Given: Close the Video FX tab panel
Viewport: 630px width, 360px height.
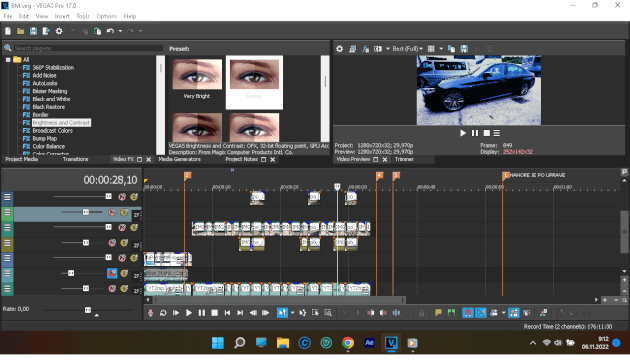Looking at the screenshot, I should pyautogui.click(x=149, y=160).
